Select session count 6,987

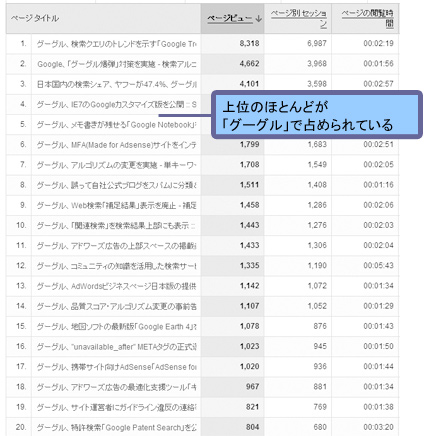(x=317, y=43)
